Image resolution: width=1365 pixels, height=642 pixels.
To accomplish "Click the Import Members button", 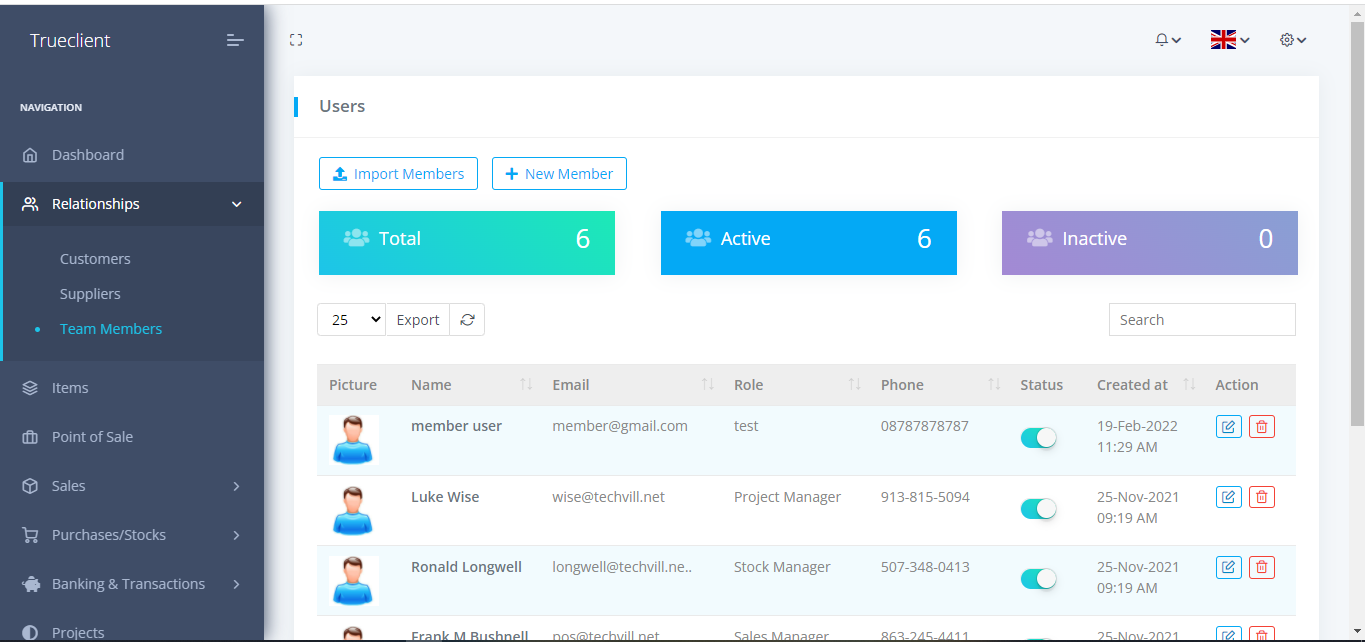I will (398, 174).
